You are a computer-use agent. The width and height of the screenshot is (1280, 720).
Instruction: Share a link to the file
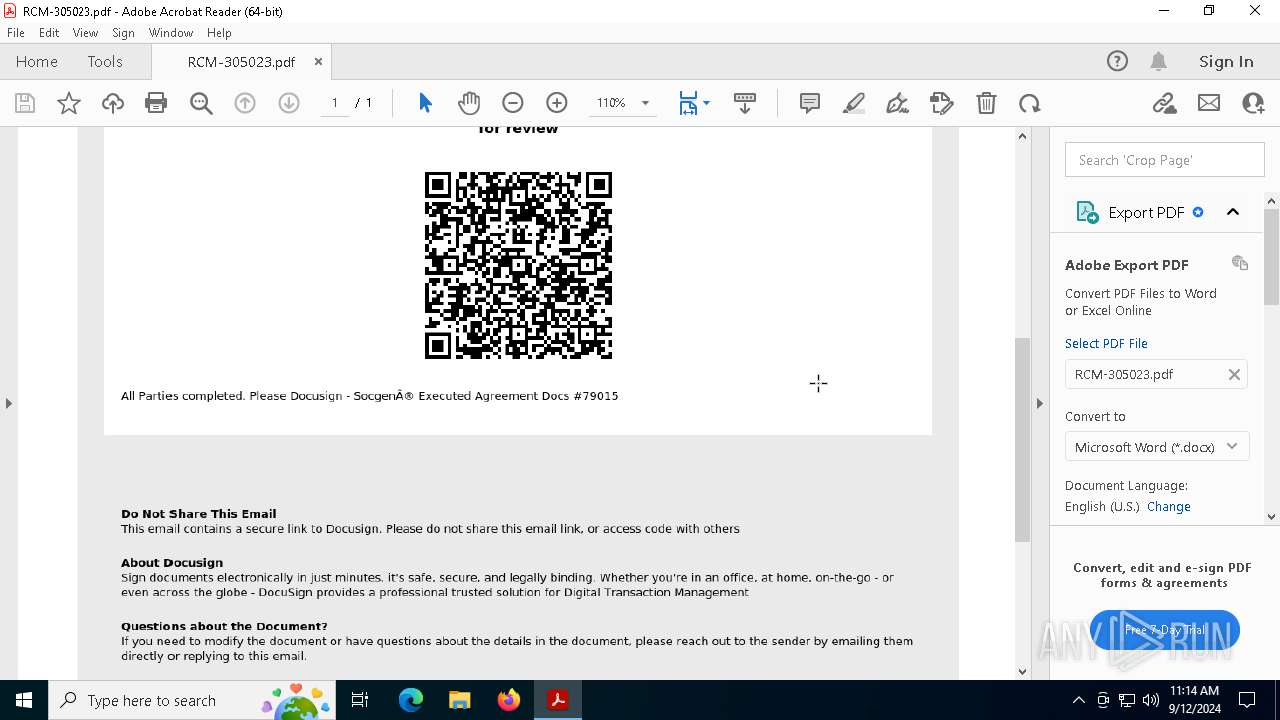[x=1164, y=103]
